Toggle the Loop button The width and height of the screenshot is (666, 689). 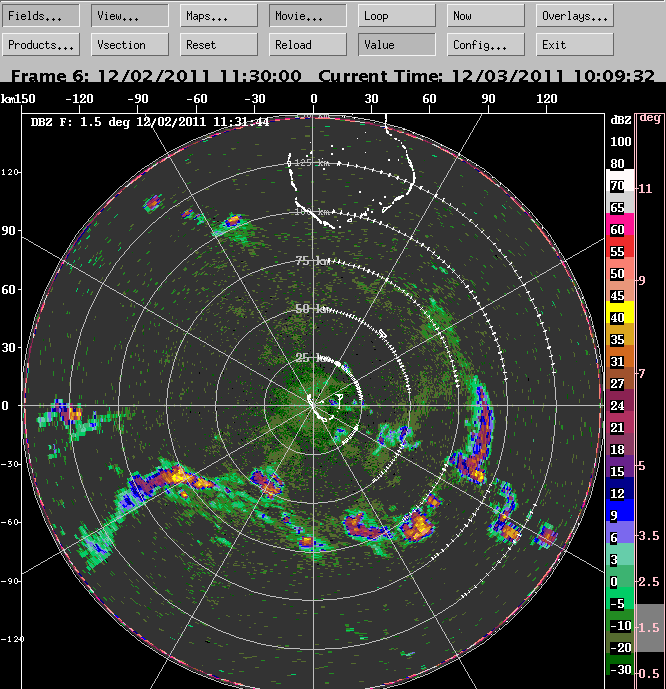click(x=397, y=16)
